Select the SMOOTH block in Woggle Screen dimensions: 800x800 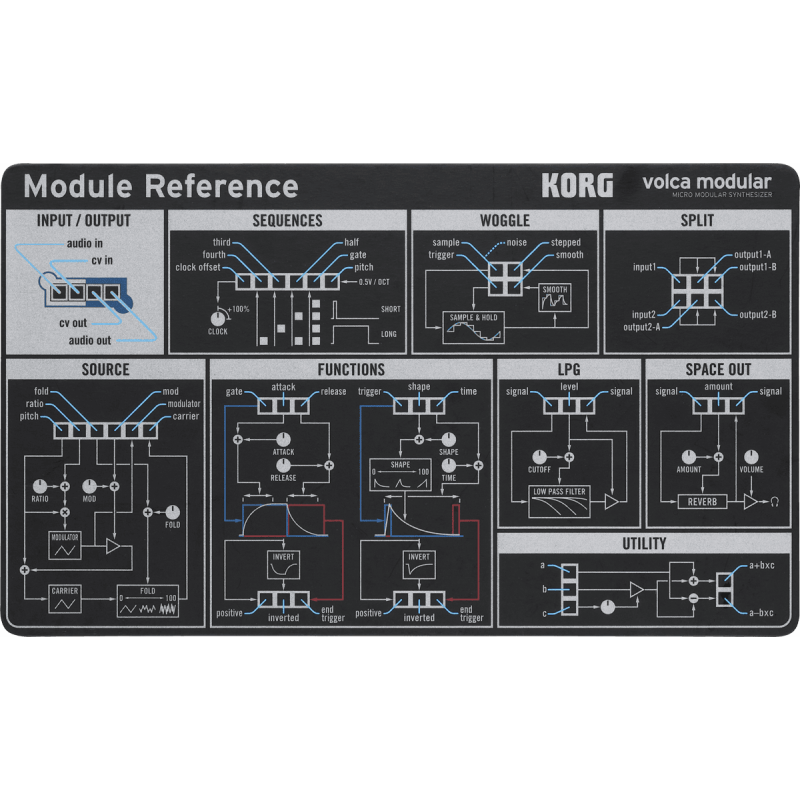click(x=555, y=298)
